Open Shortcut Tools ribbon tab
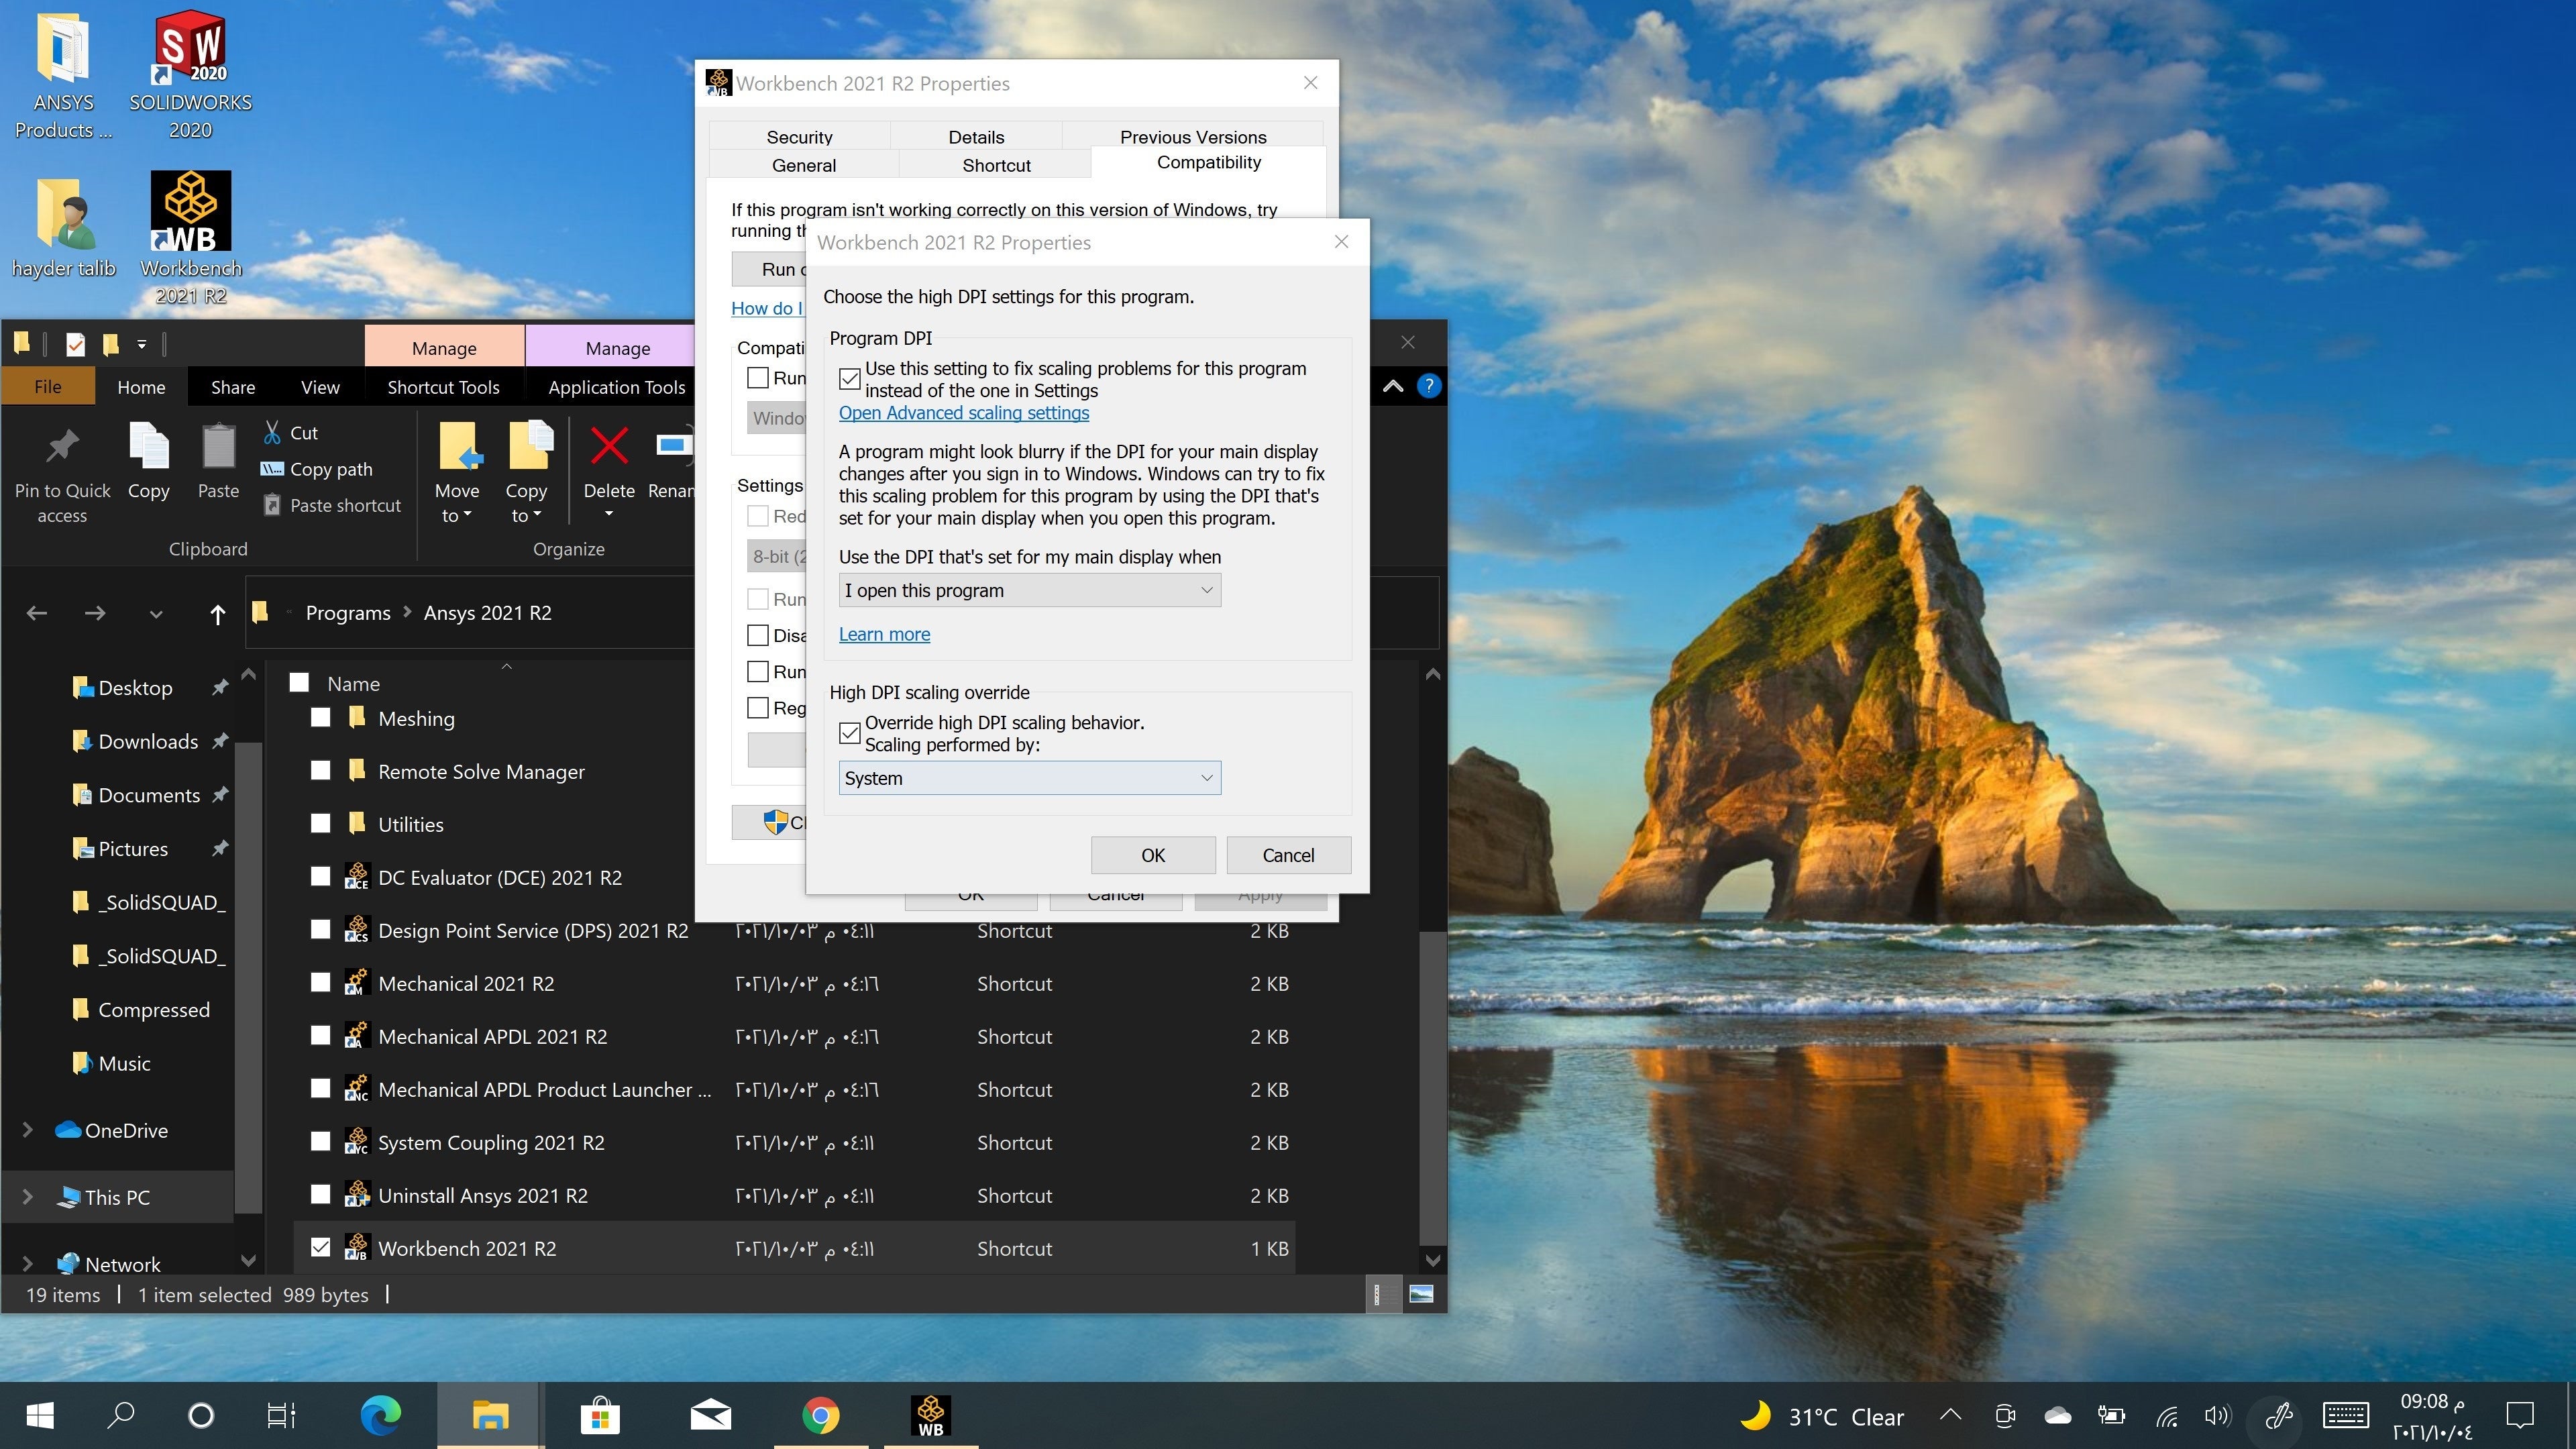Screen dimensions: 2576x1449 (443, 387)
